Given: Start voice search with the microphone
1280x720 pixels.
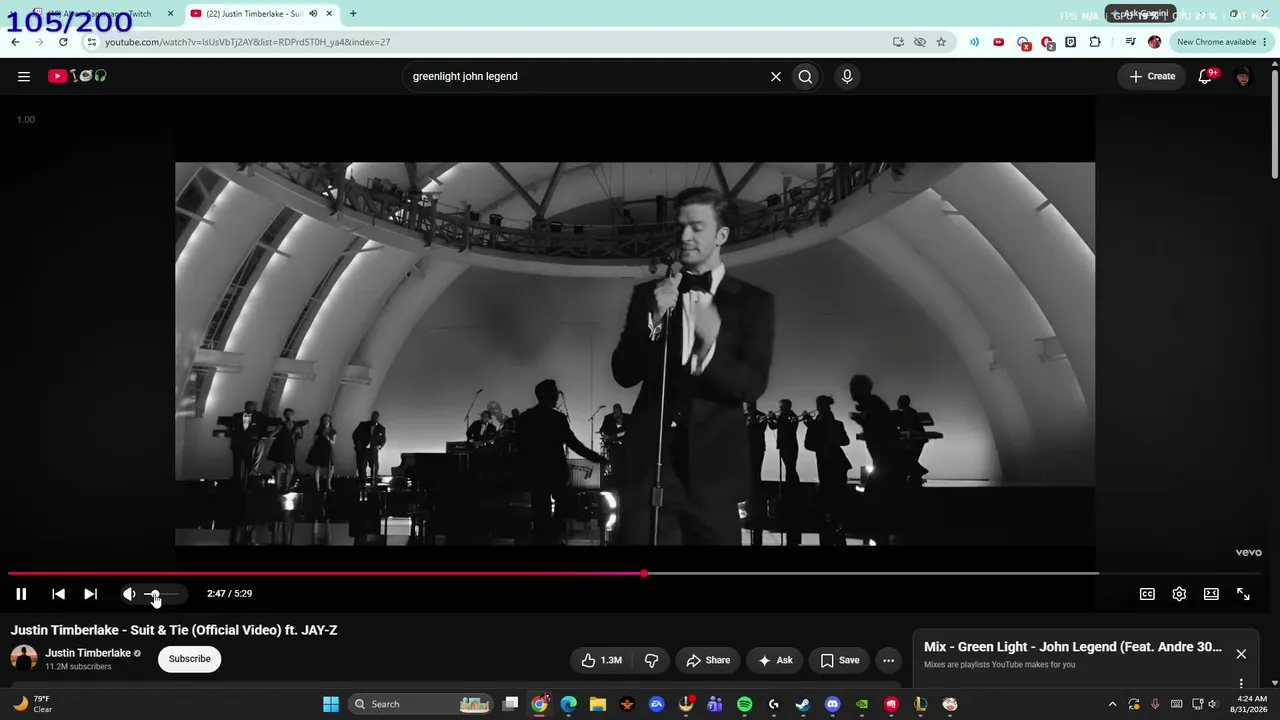Looking at the screenshot, I should 847,76.
